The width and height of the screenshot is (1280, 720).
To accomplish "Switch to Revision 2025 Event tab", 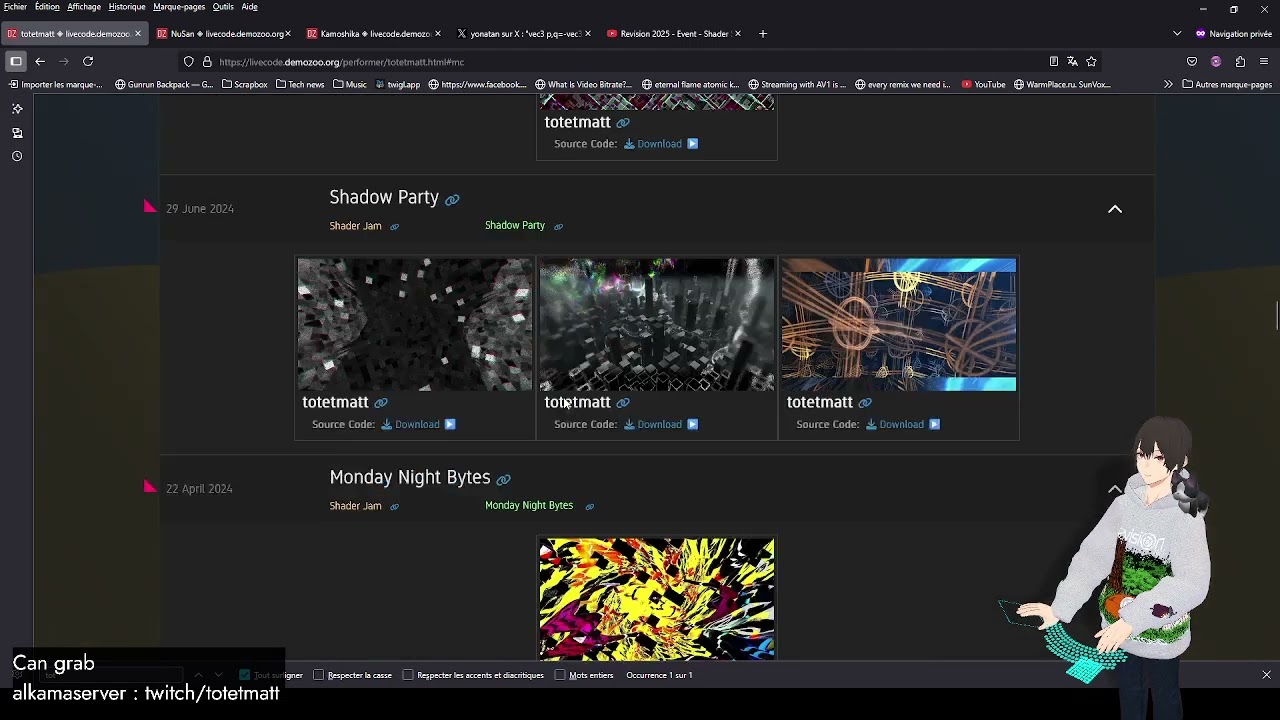I will [x=674, y=33].
